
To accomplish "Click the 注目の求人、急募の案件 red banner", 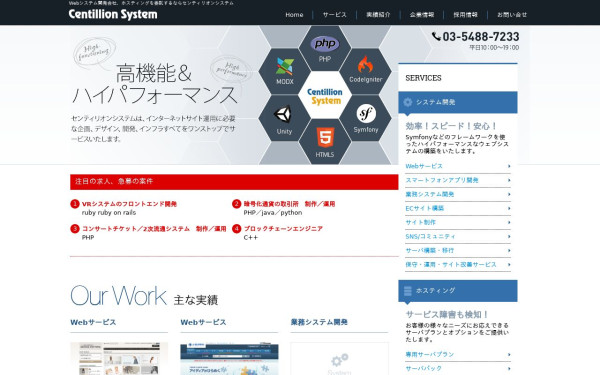I will pyautogui.click(x=234, y=182).
